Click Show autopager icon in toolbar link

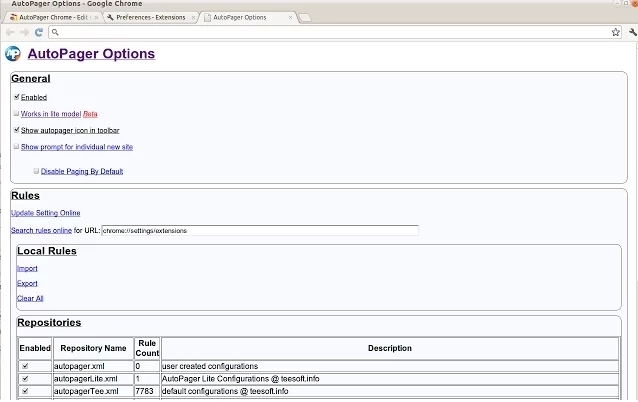[70, 130]
